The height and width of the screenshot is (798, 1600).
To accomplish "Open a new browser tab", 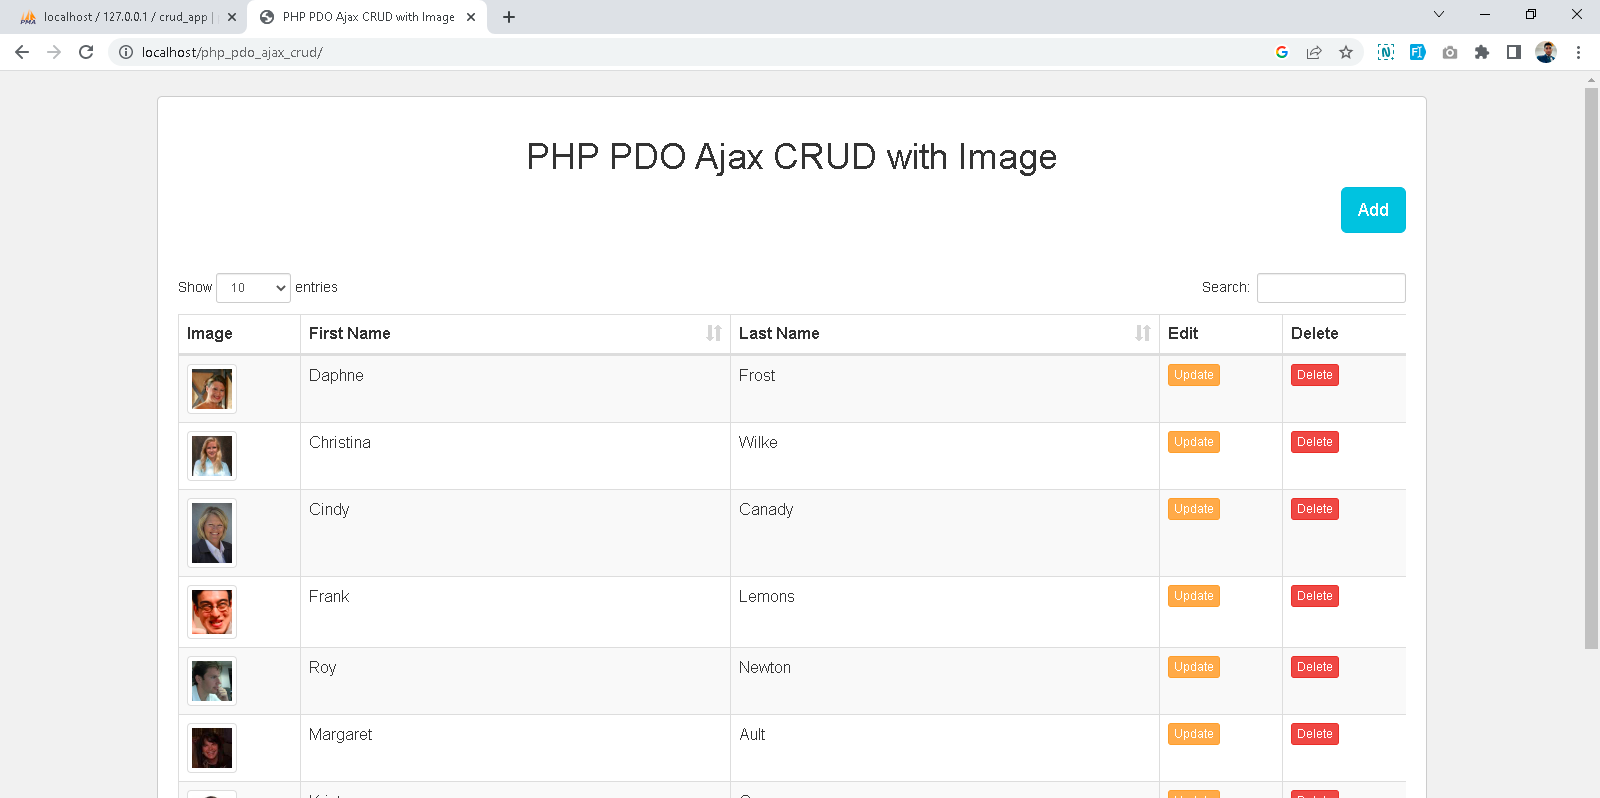I will pos(509,17).
